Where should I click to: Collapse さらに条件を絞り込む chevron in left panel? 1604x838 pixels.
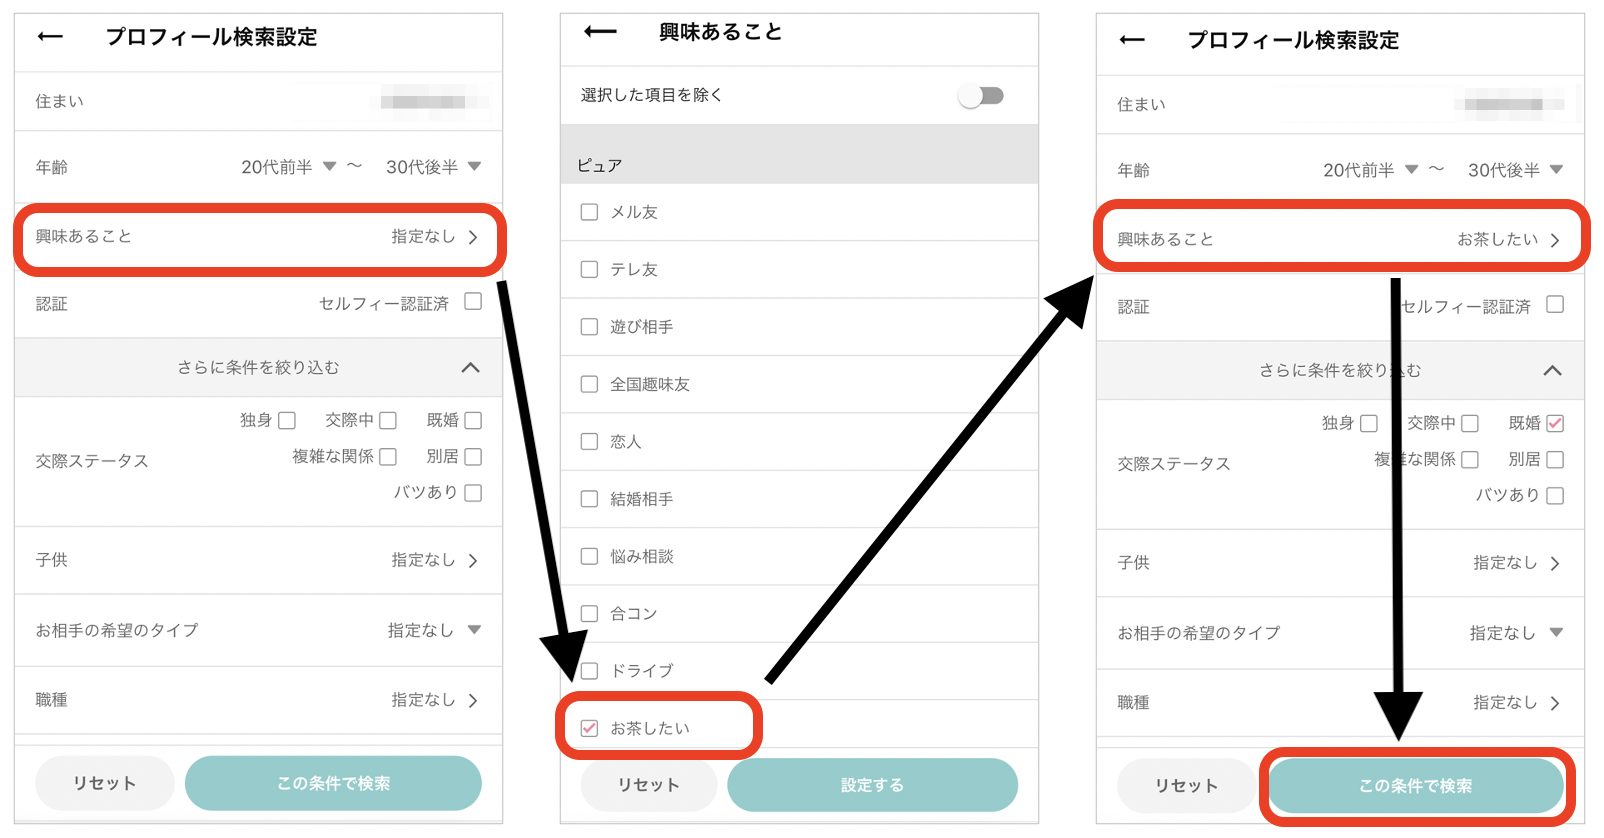470,368
